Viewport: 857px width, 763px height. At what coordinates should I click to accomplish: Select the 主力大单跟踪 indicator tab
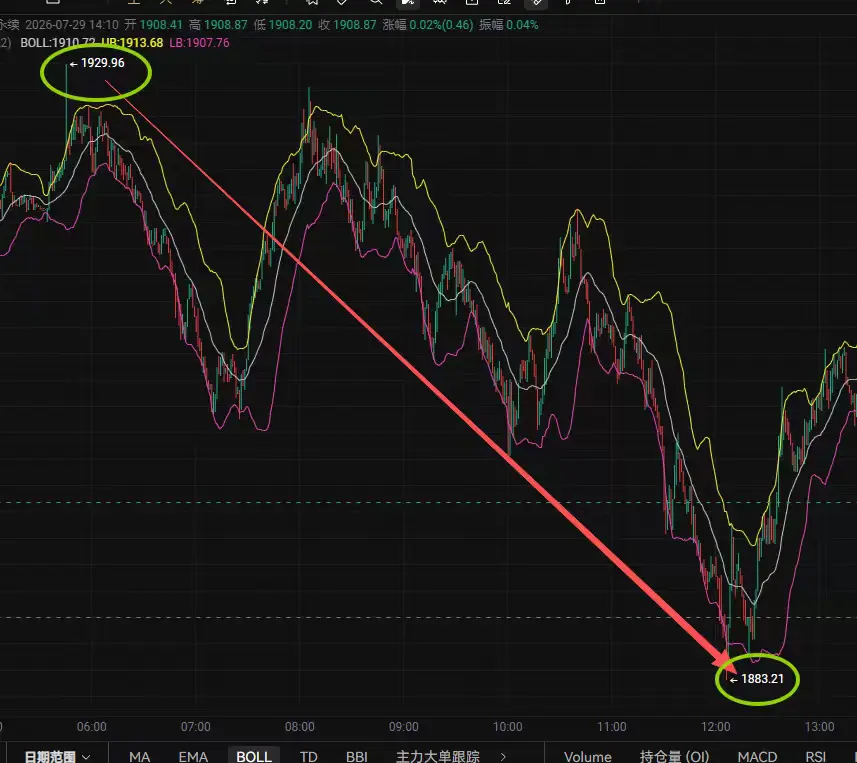pos(438,756)
